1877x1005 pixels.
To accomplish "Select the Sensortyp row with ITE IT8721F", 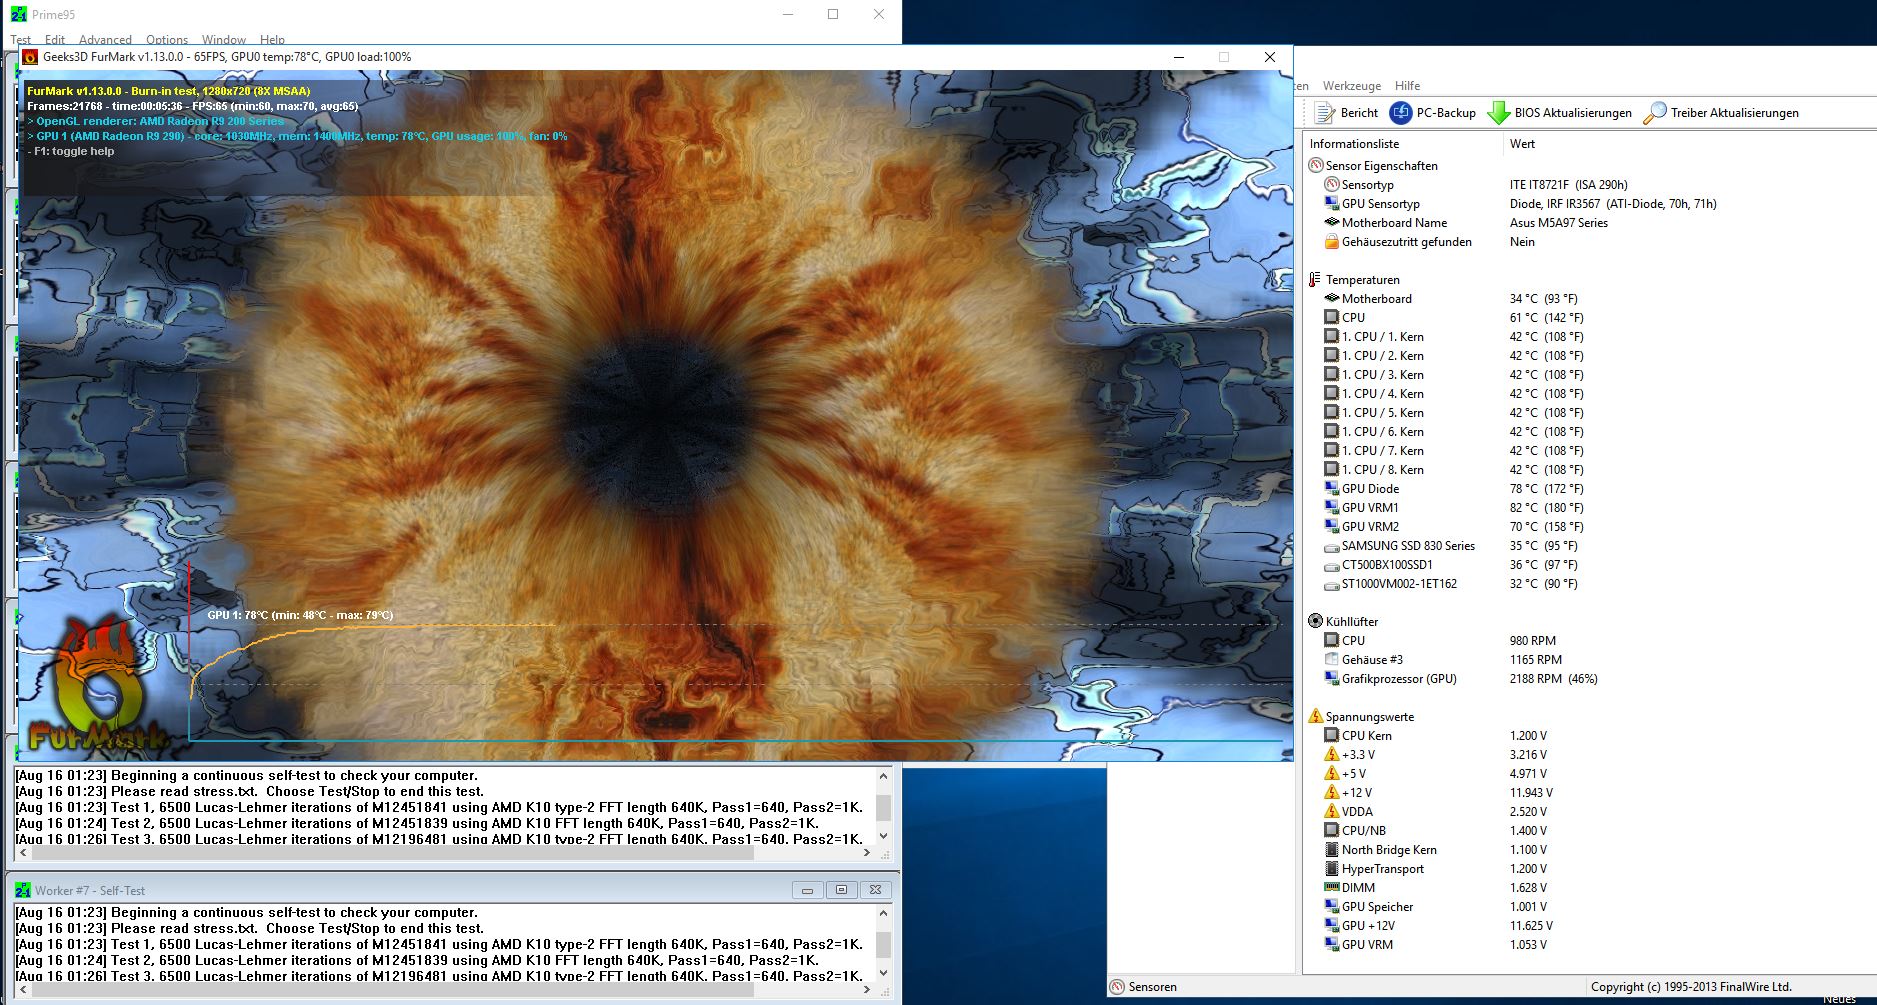I will 1589,185.
